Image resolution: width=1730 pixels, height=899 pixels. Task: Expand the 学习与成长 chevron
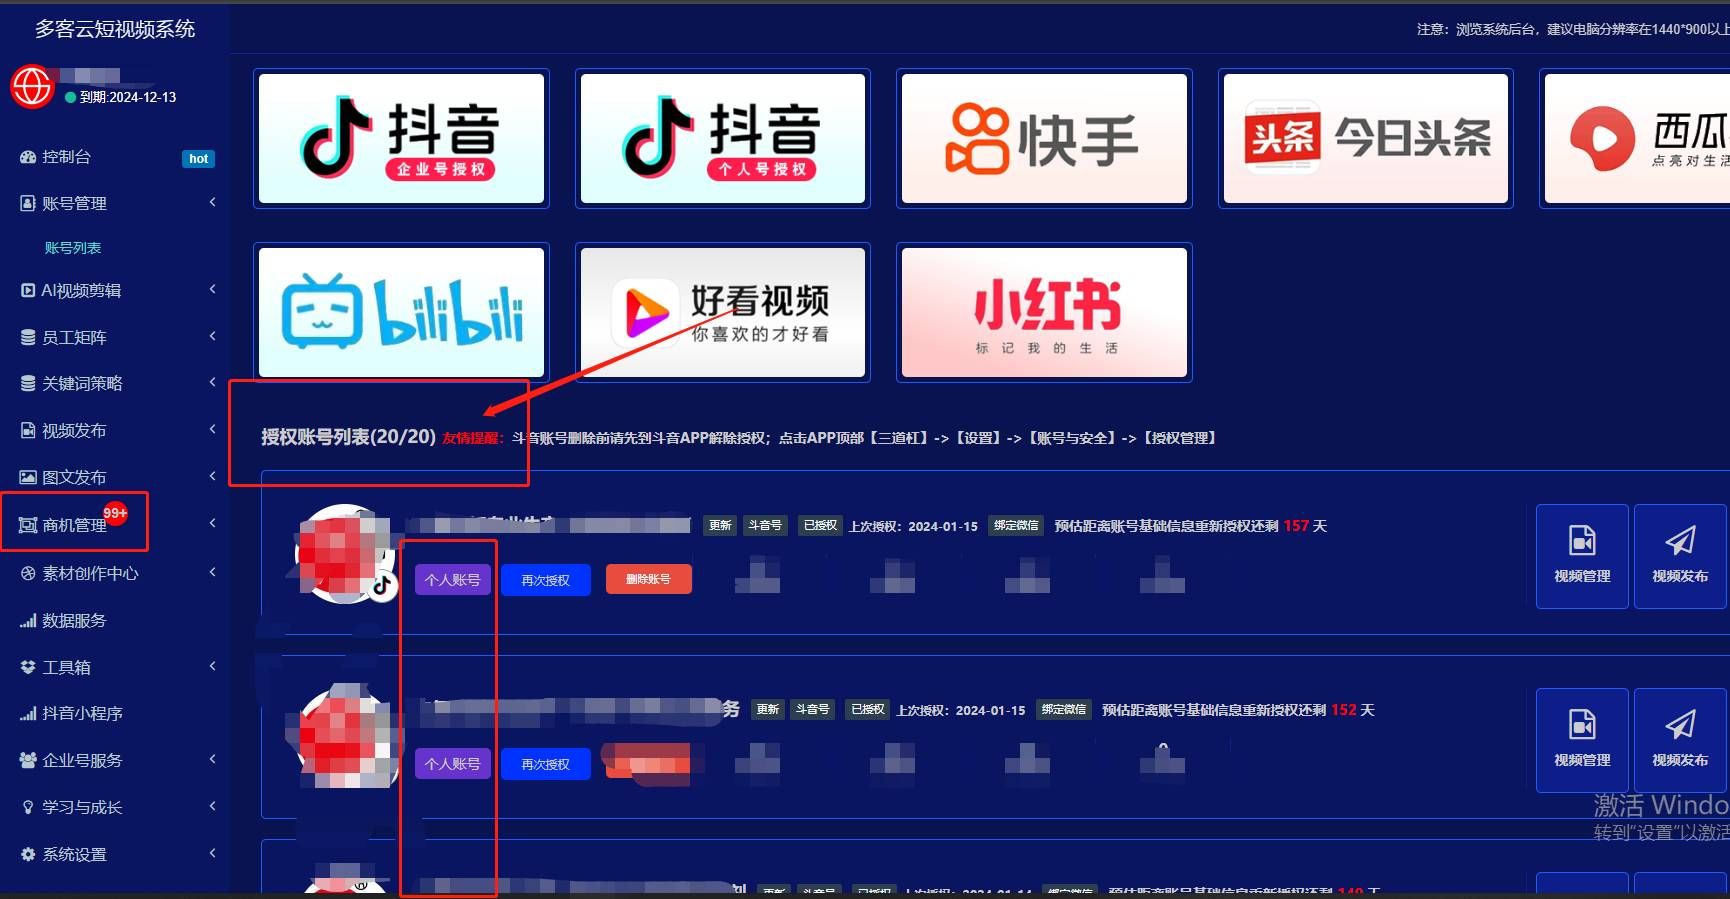click(x=212, y=807)
